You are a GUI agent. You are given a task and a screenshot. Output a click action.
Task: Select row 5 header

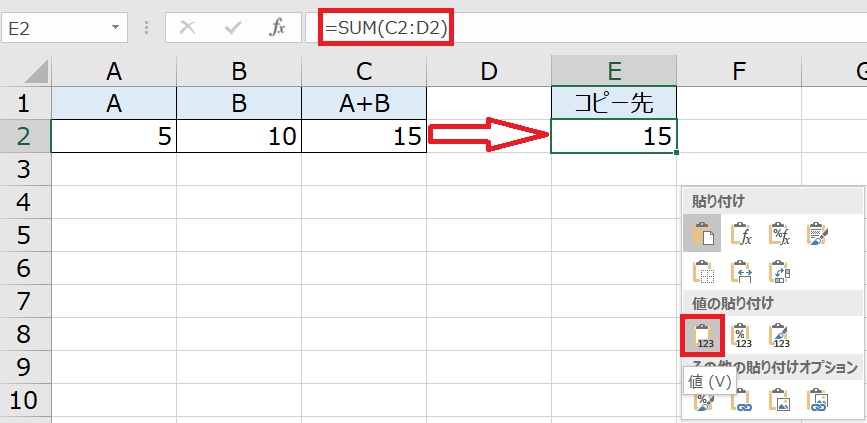(x=25, y=235)
